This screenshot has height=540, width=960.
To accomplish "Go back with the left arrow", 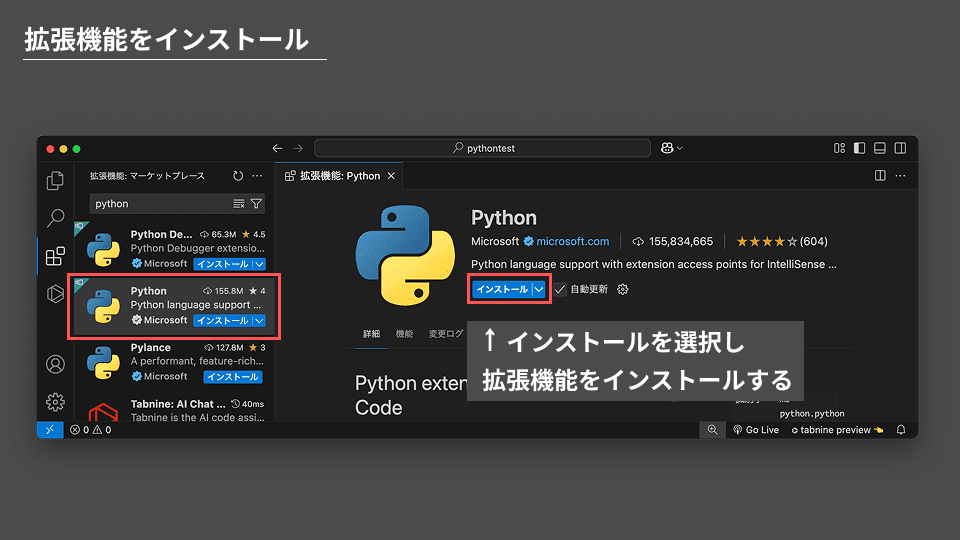I will pos(277,148).
